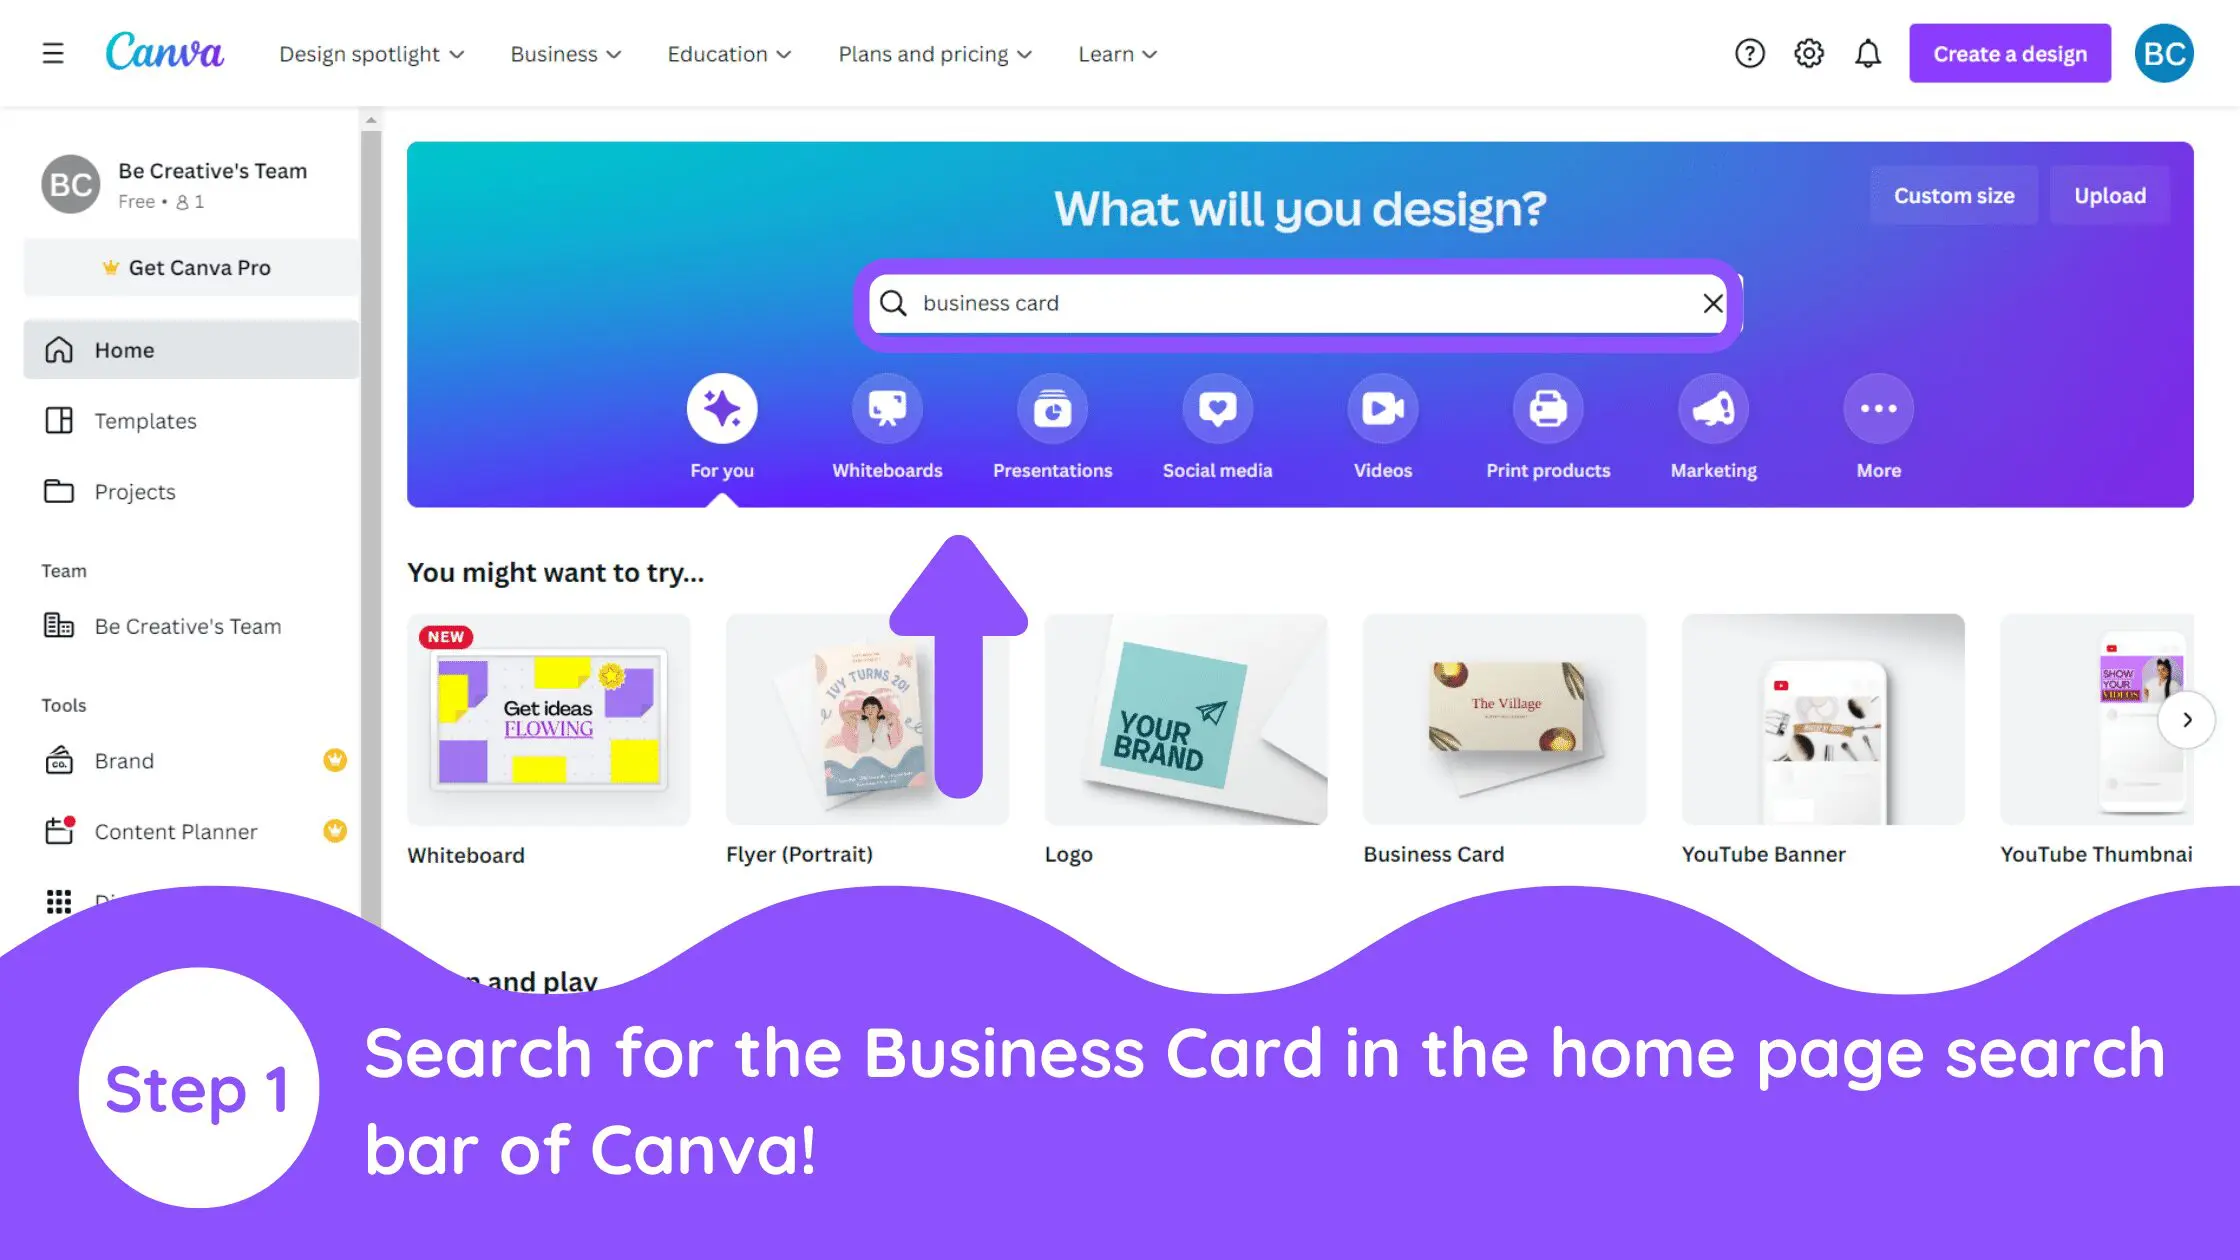This screenshot has height=1260, width=2240.
Task: Click the business card search input field
Action: [x=1300, y=303]
